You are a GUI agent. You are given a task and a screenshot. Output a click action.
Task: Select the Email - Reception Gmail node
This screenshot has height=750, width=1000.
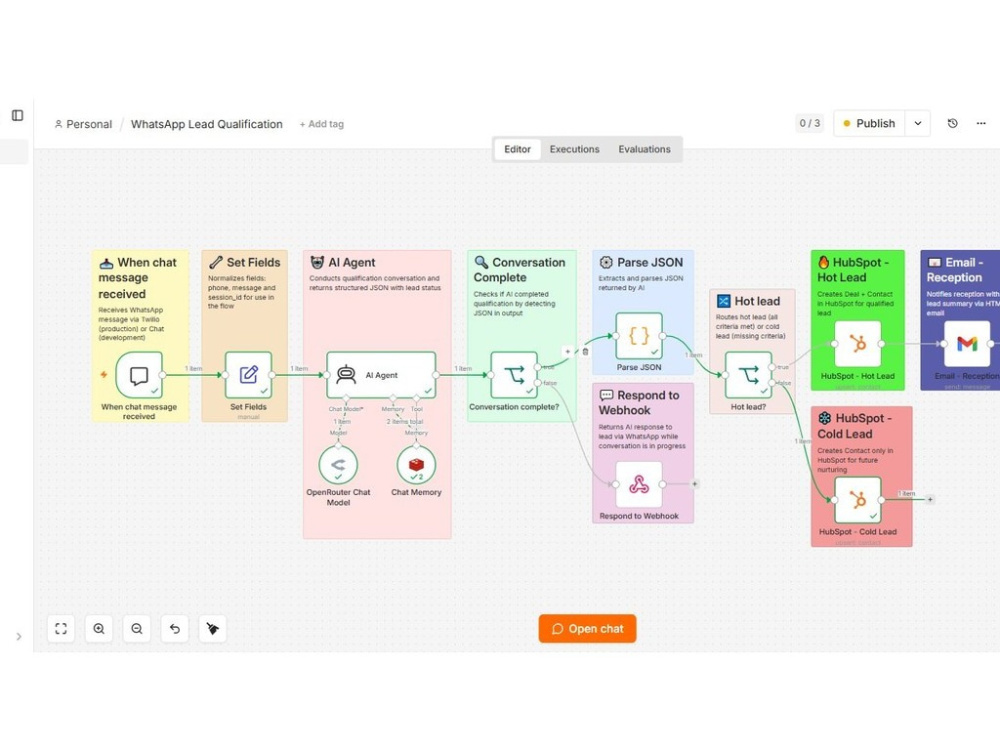click(x=967, y=344)
